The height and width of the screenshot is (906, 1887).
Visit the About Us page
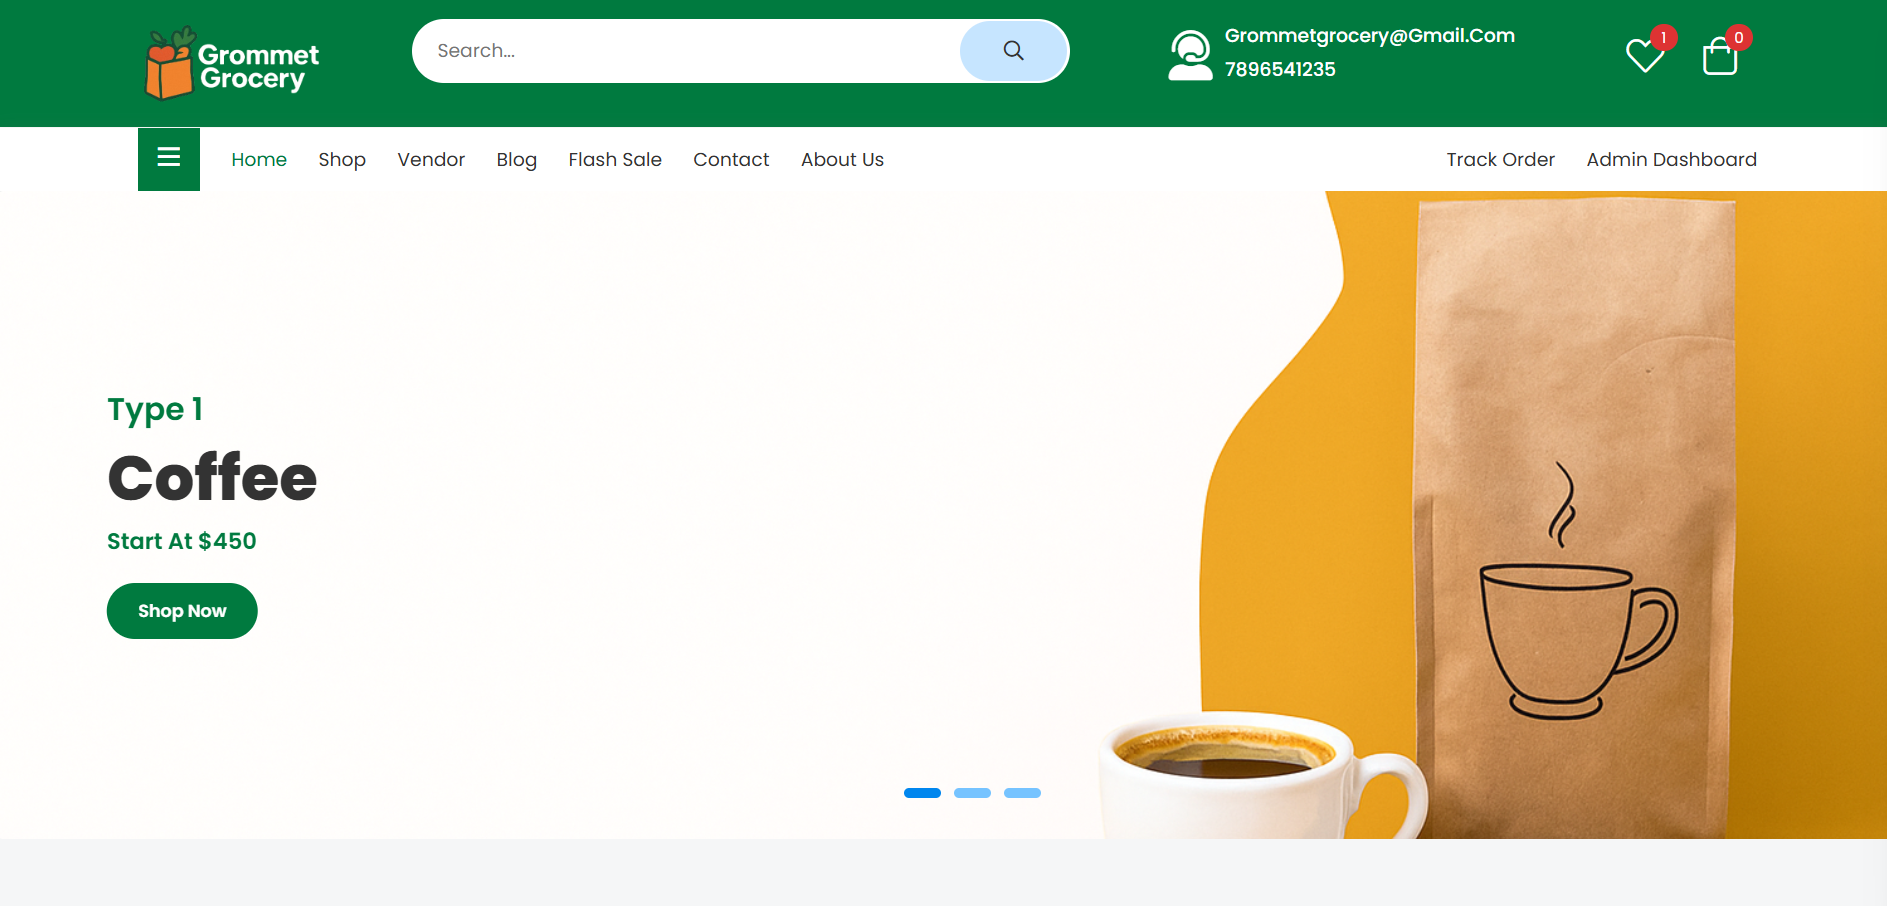click(x=842, y=160)
